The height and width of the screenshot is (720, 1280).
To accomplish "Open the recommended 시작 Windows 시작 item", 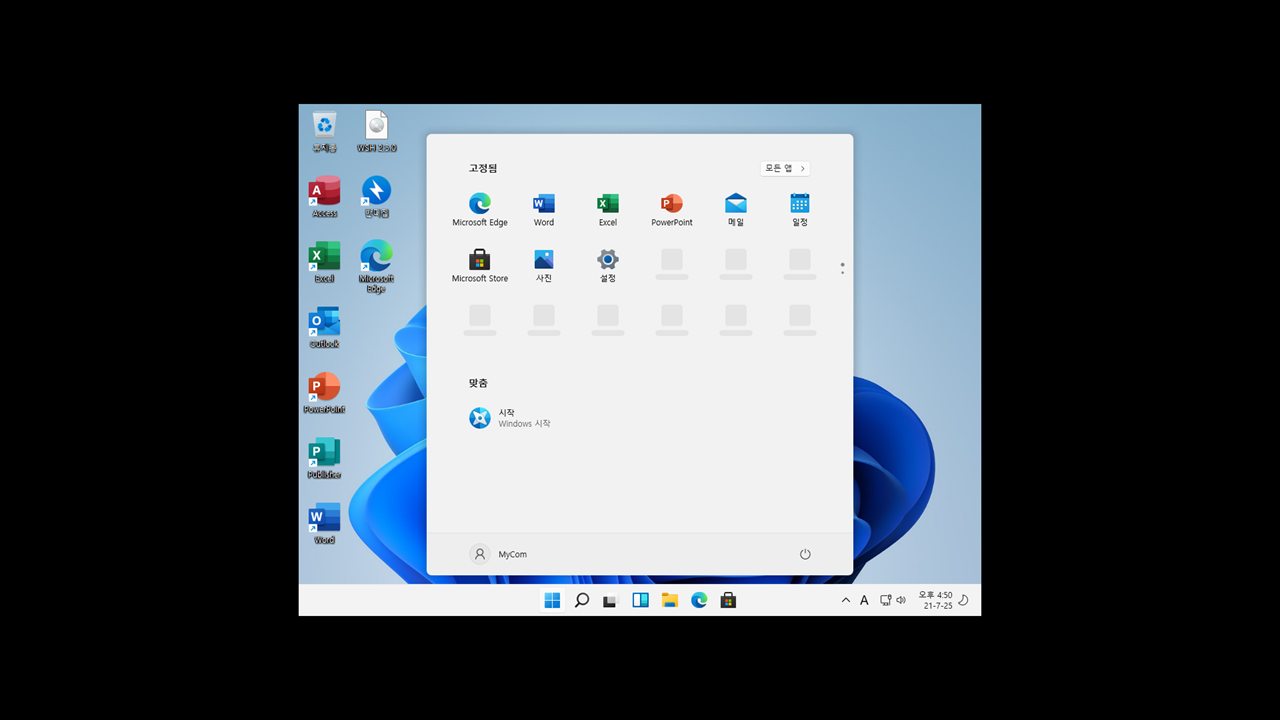I will click(510, 418).
